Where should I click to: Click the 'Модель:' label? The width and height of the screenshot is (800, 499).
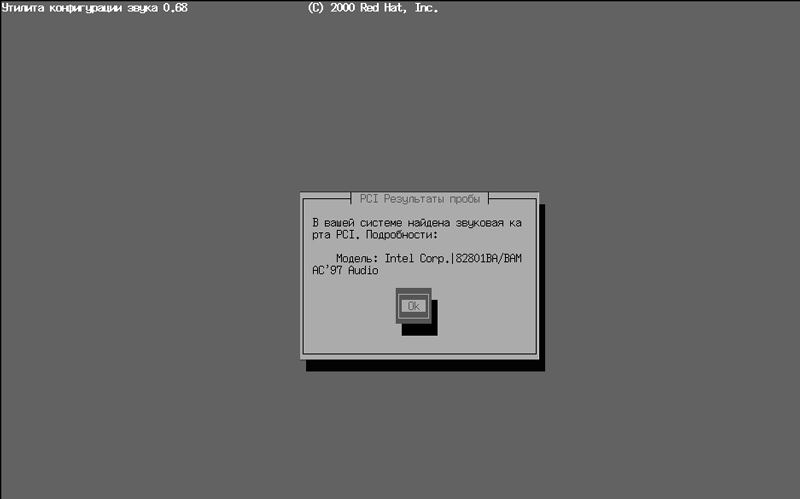357,259
